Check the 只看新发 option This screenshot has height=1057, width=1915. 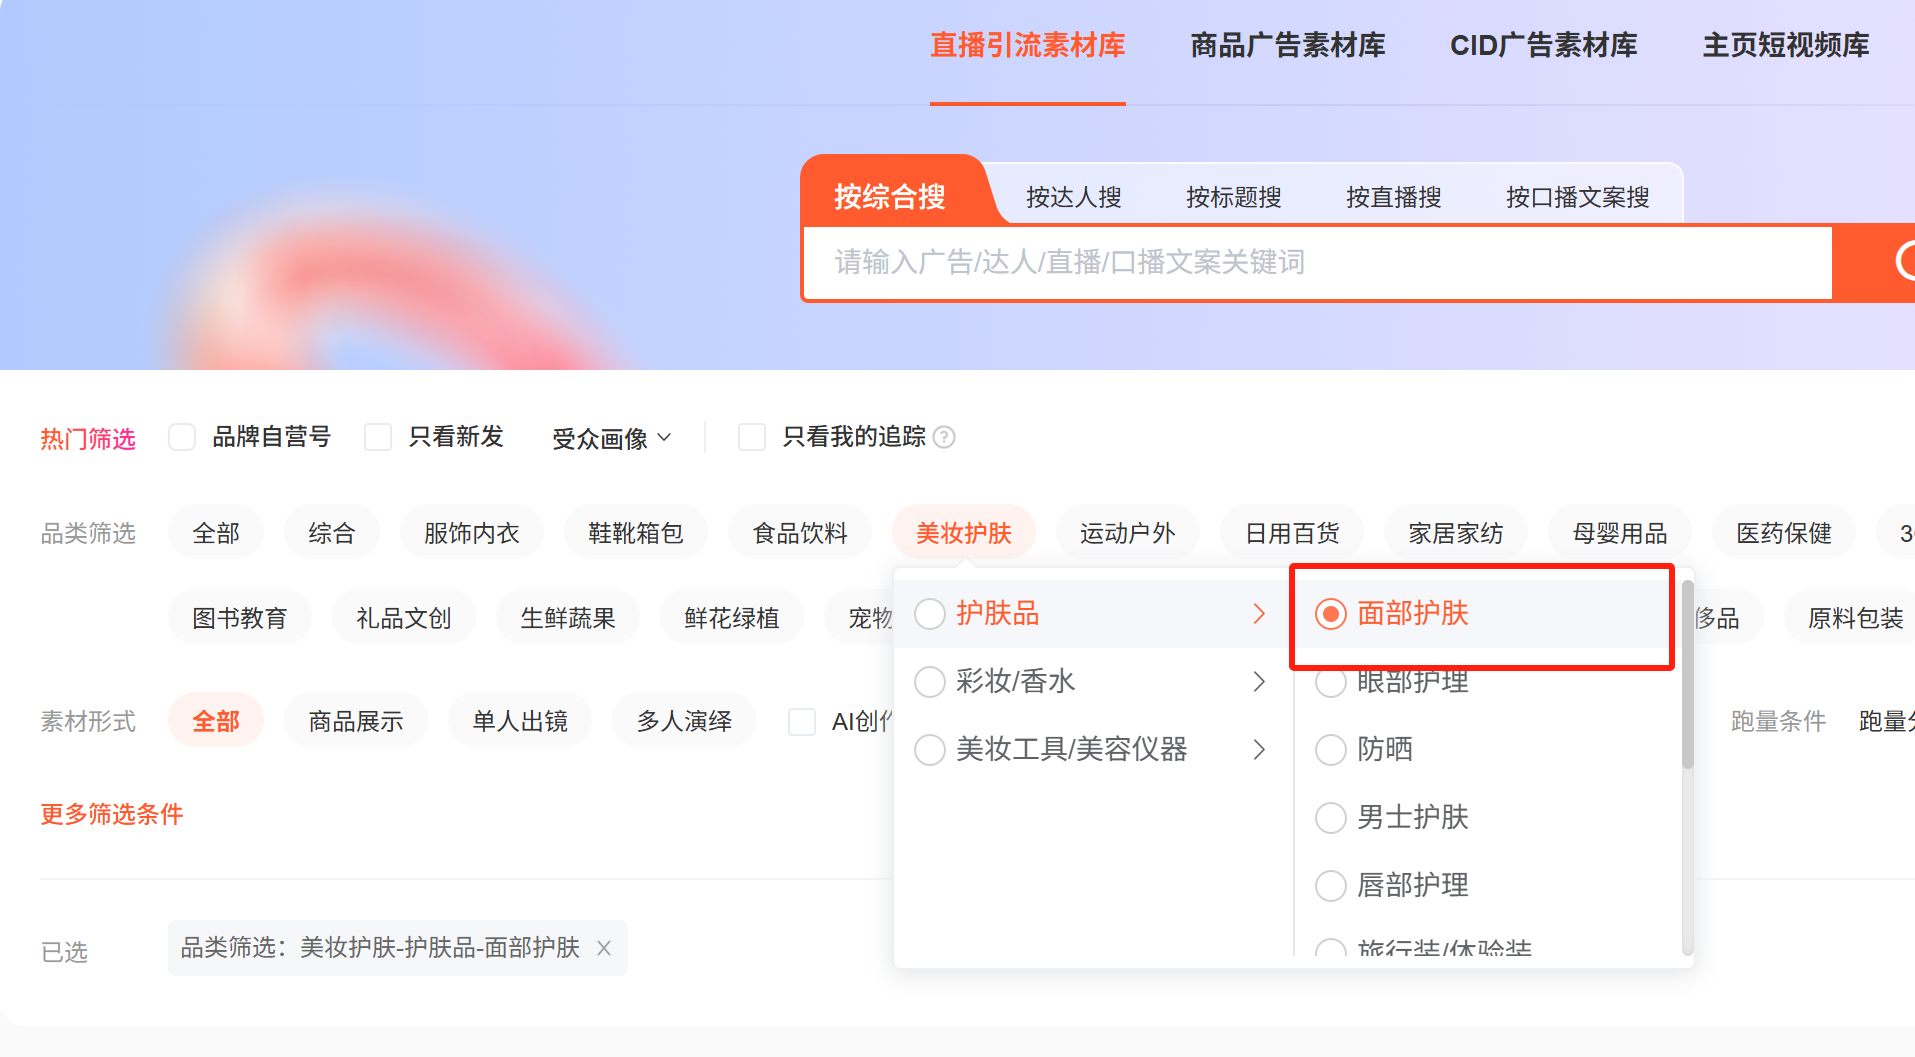pos(378,437)
